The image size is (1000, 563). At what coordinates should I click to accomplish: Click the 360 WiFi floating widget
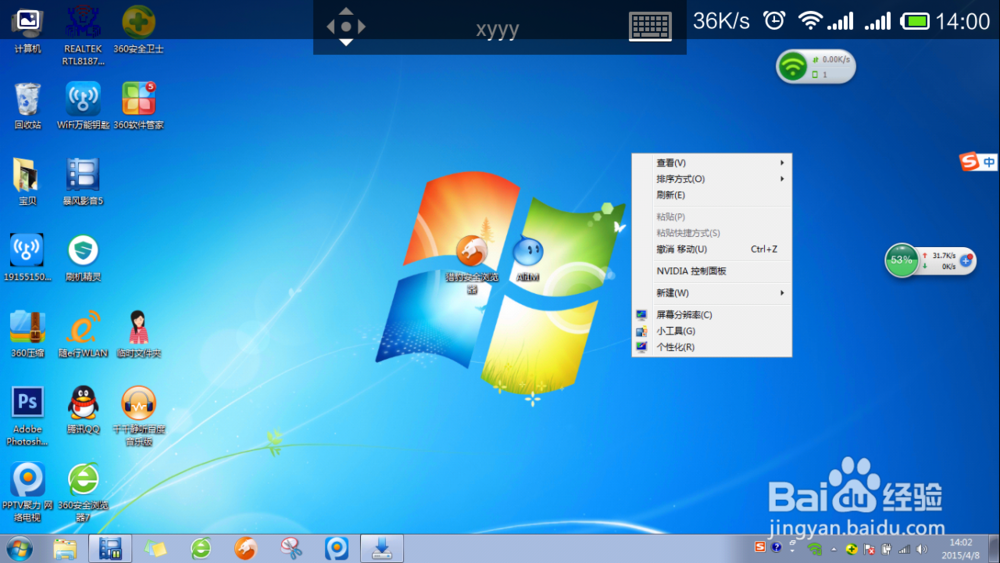point(816,66)
